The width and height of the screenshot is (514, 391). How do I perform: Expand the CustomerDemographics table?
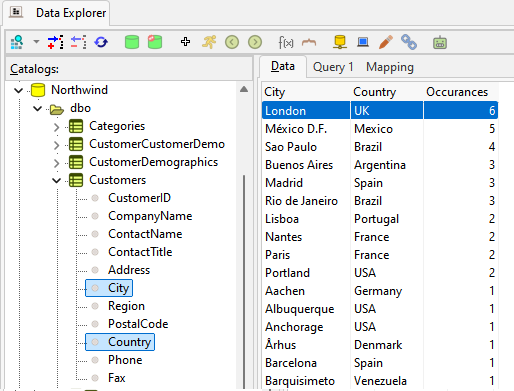(x=56, y=163)
